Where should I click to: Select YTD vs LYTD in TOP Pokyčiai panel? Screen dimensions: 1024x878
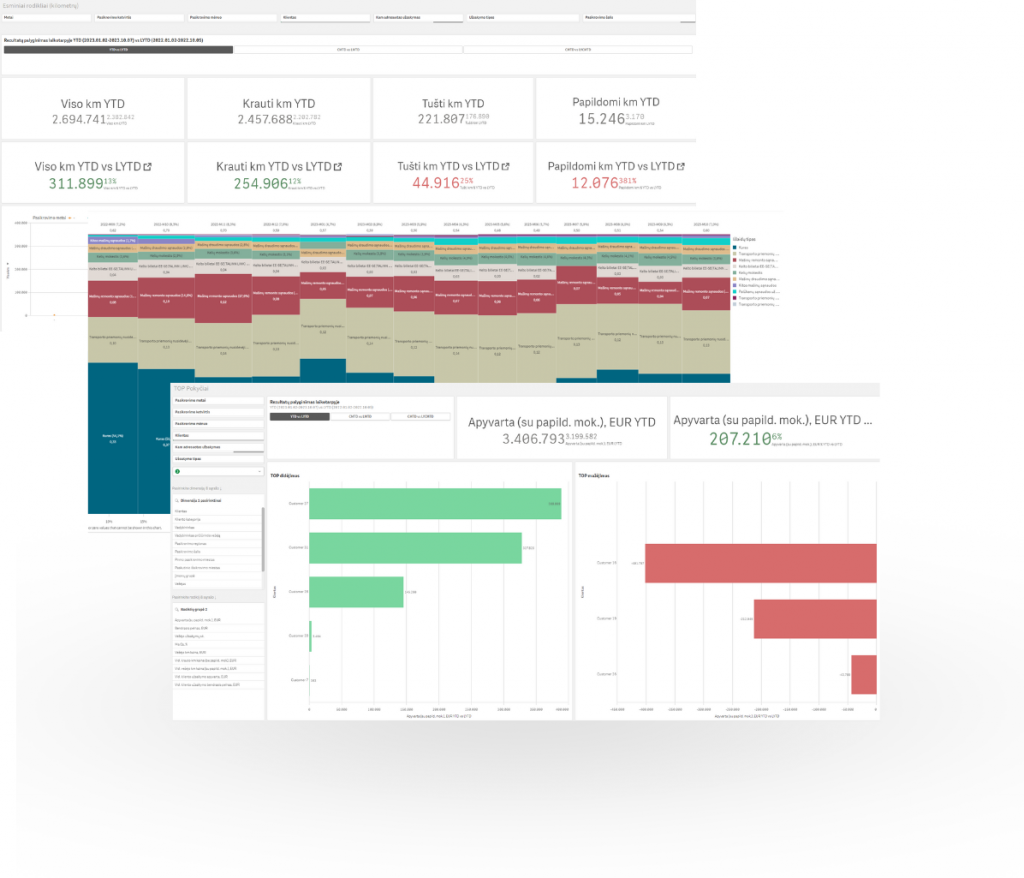tap(299, 416)
